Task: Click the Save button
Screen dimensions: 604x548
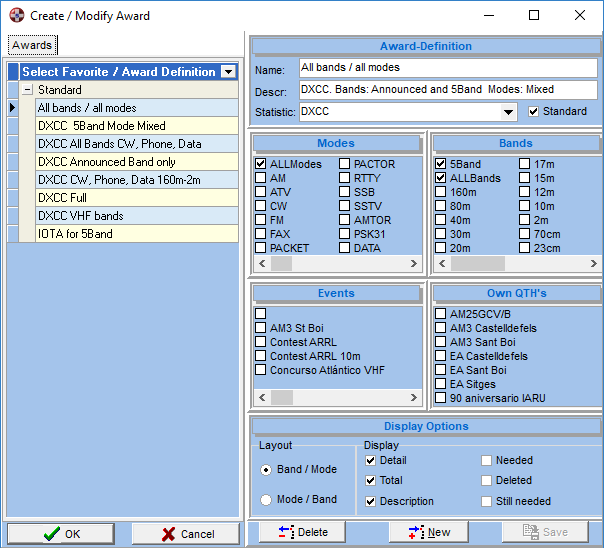Action: tap(545, 532)
